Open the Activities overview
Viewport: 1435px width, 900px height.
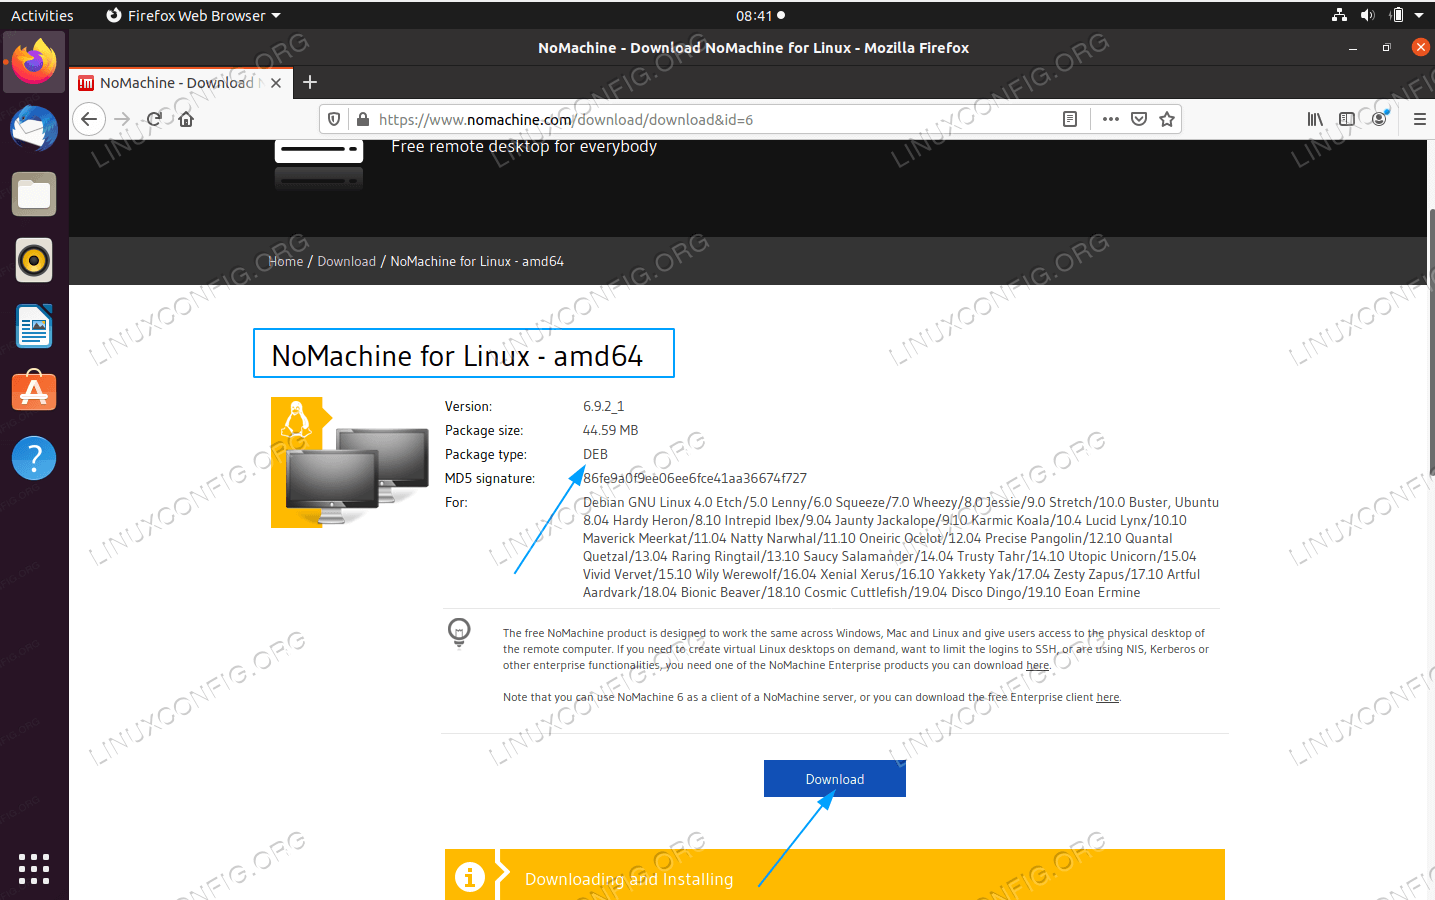[42, 15]
